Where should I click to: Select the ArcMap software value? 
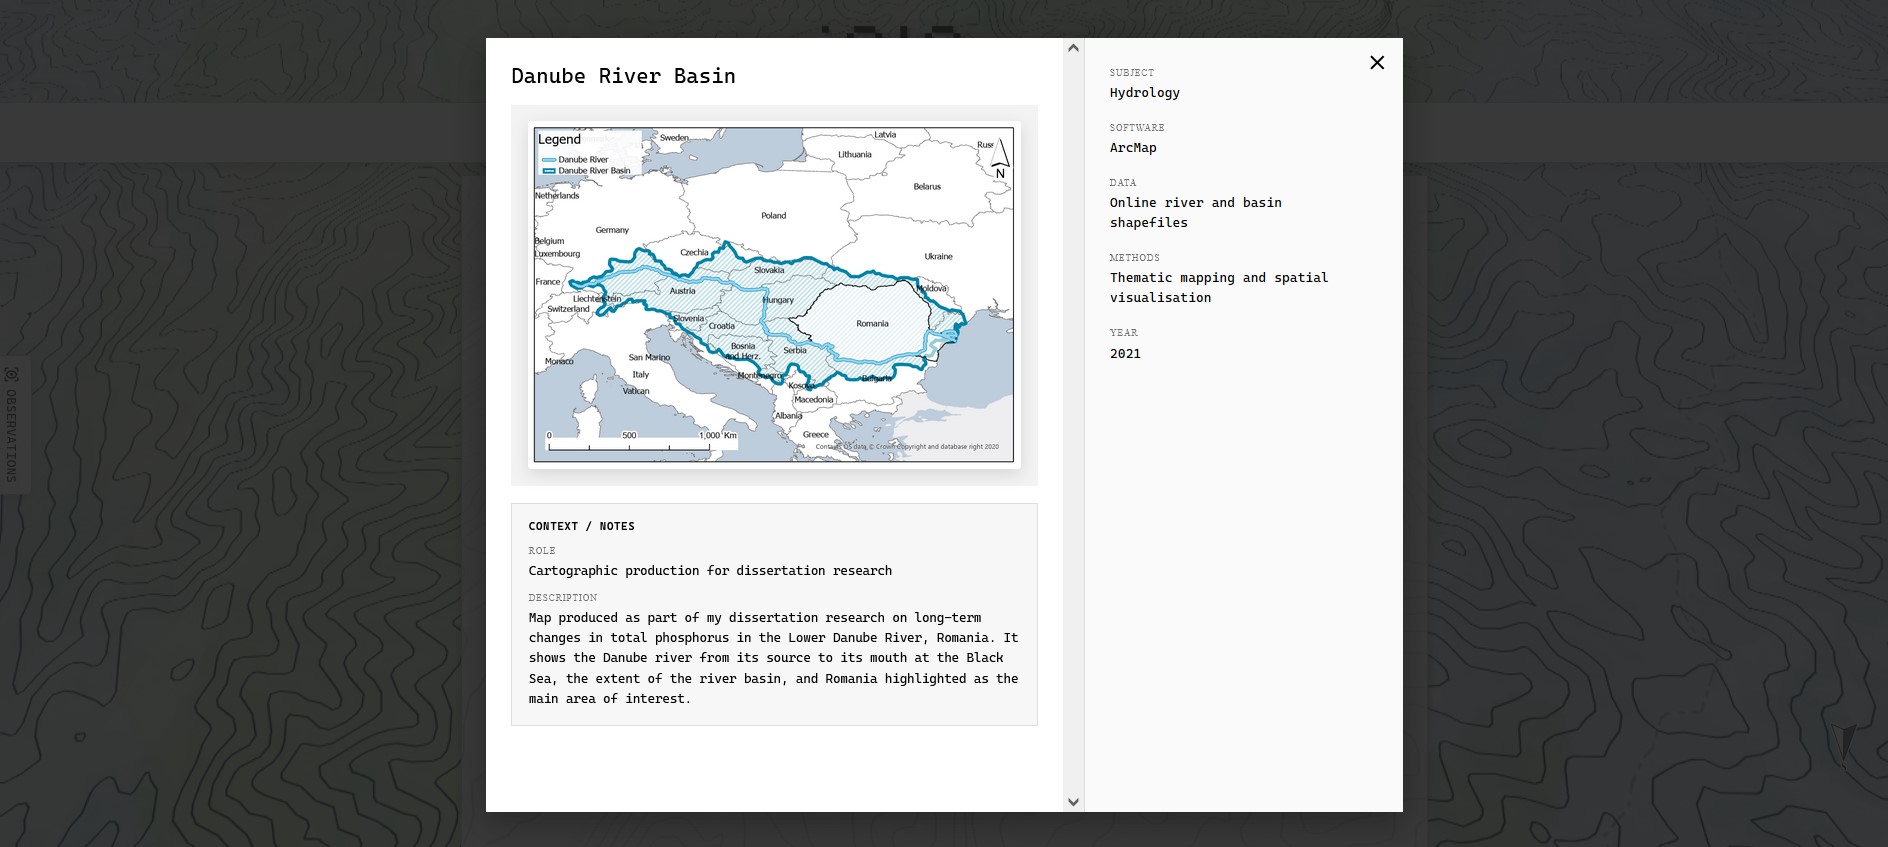tap(1133, 148)
